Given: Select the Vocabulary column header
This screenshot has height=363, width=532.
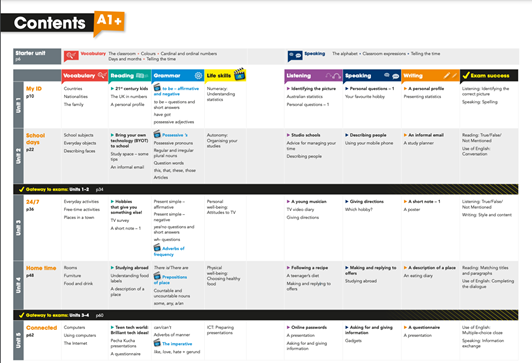Looking at the screenshot, I should pos(84,76).
